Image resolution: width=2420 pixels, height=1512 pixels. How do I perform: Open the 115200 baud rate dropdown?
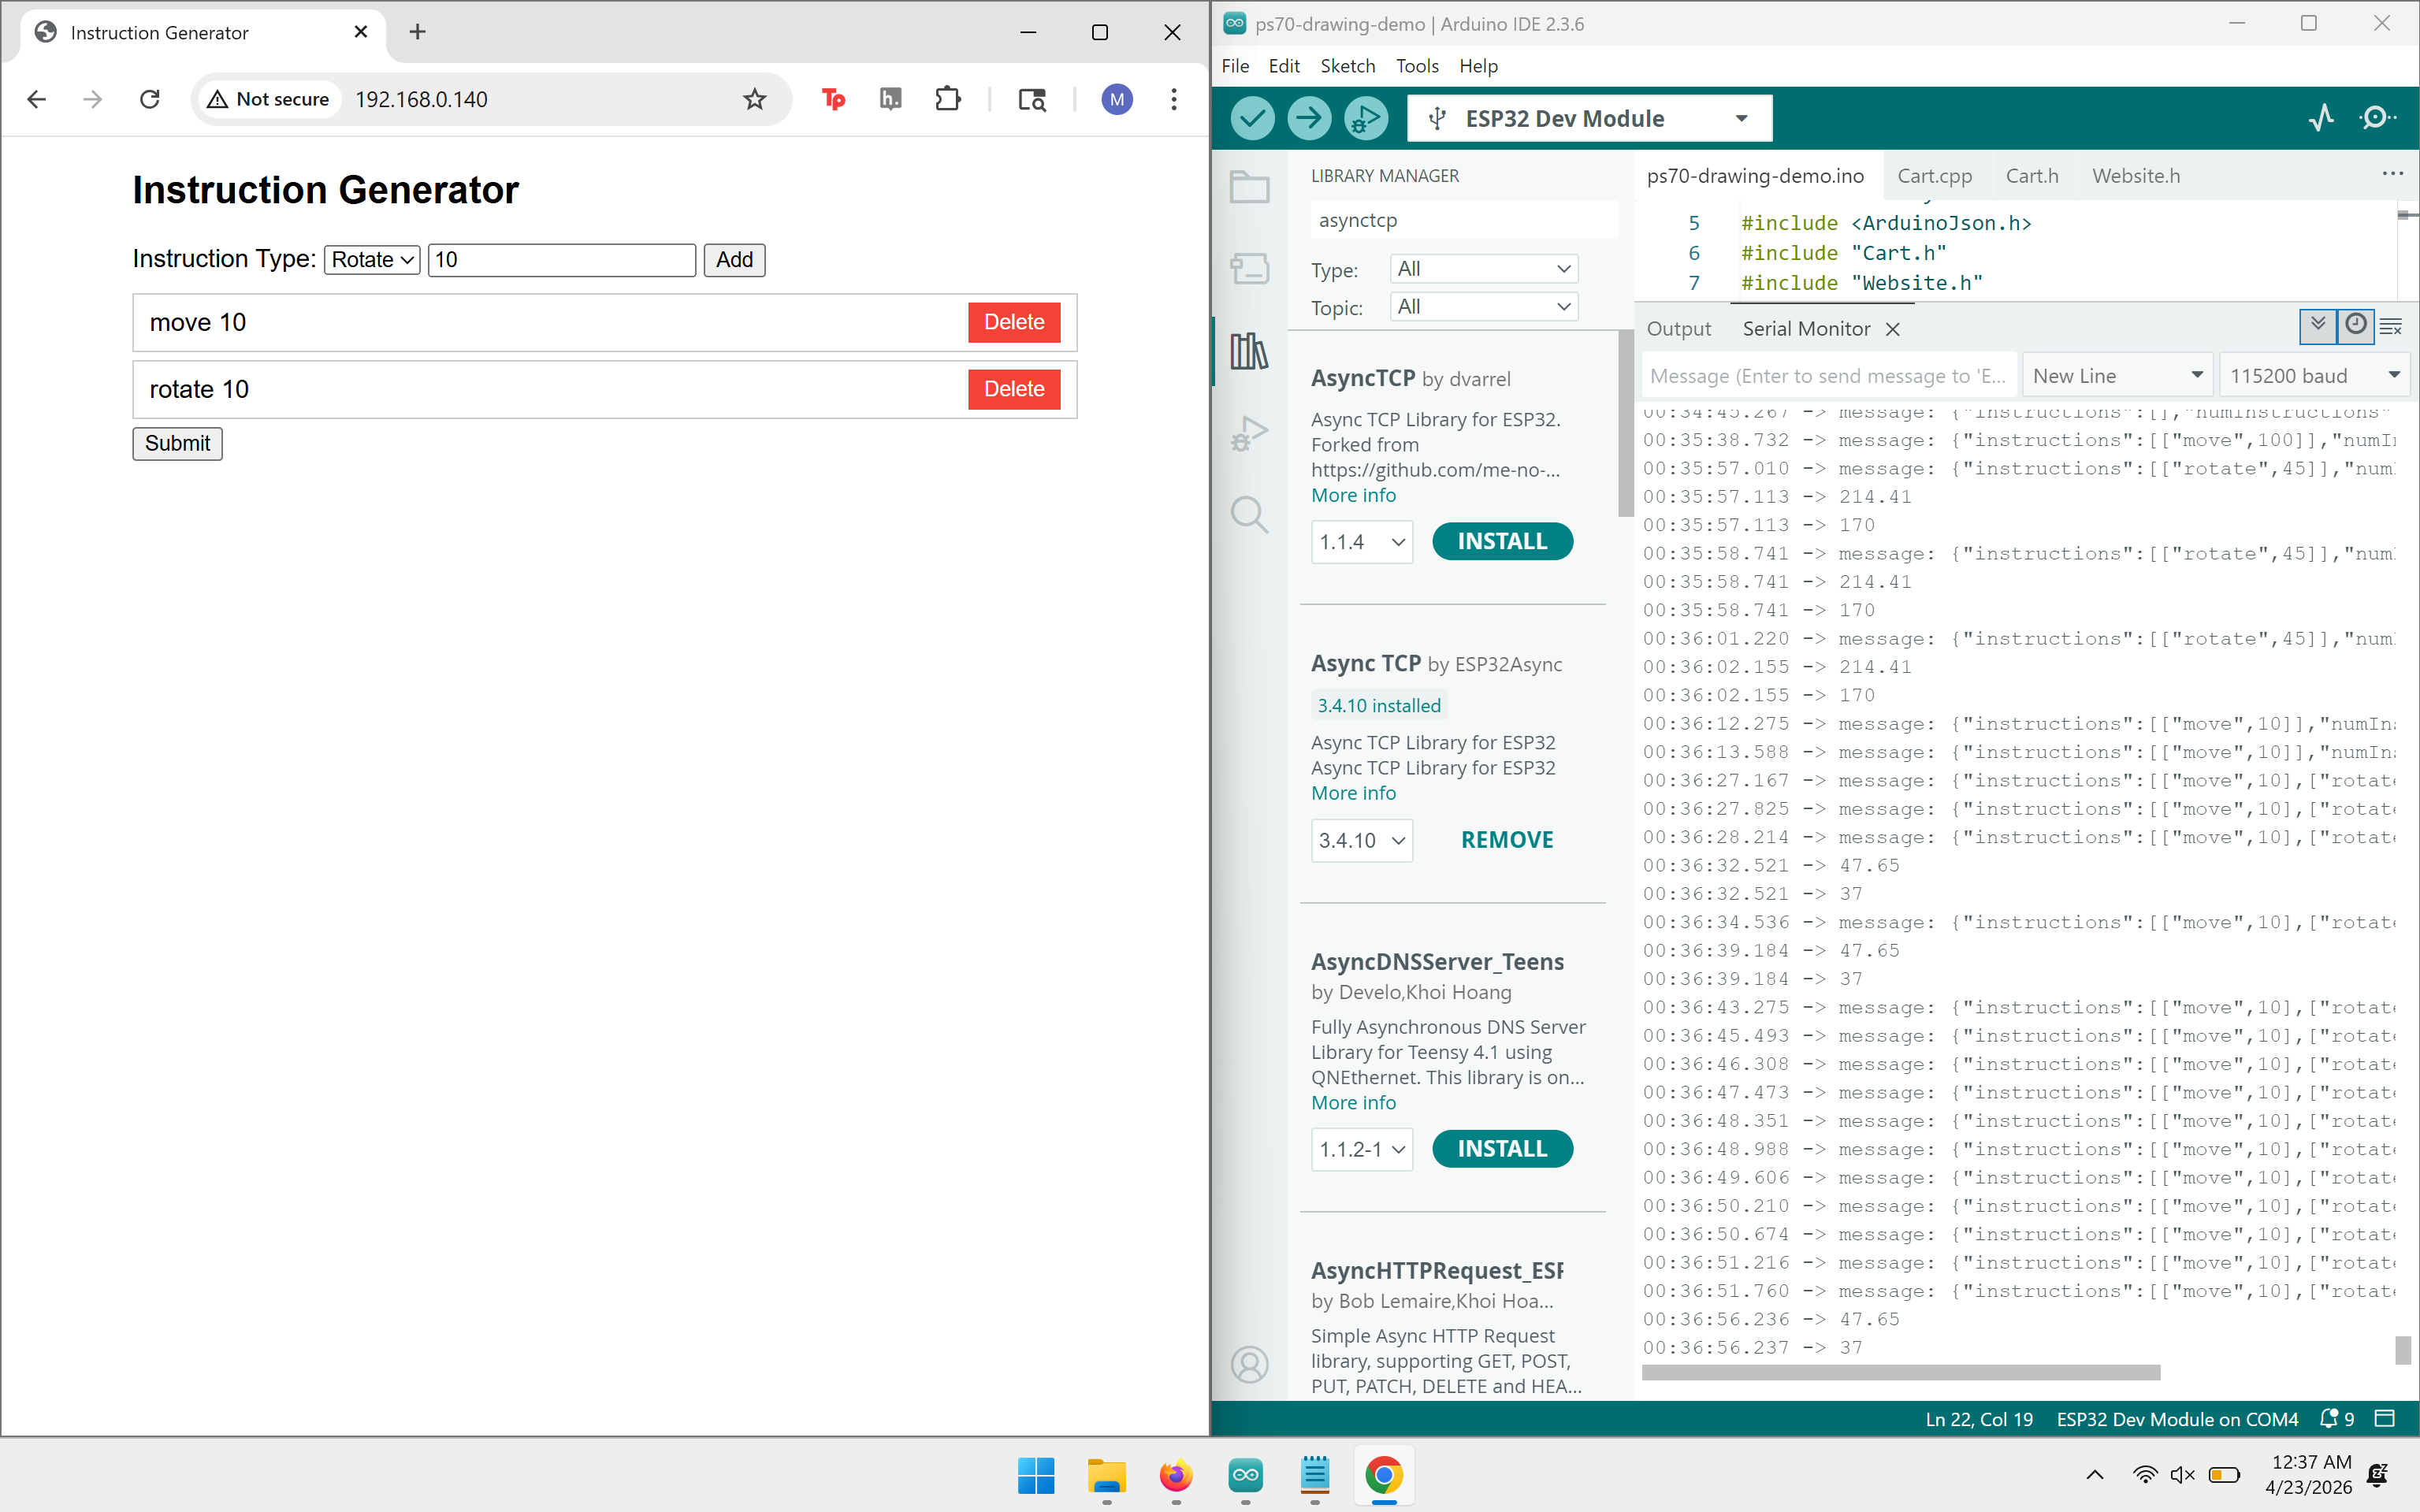click(x=2315, y=376)
